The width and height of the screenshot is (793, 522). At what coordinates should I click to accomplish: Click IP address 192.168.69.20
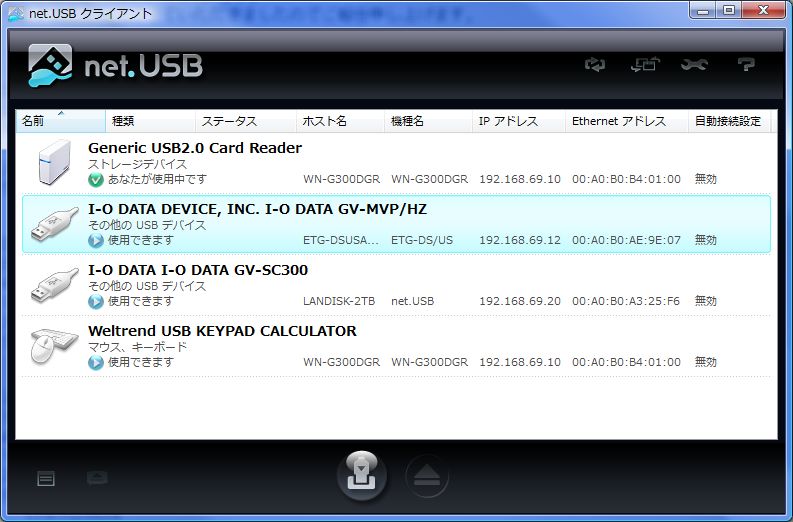[520, 301]
